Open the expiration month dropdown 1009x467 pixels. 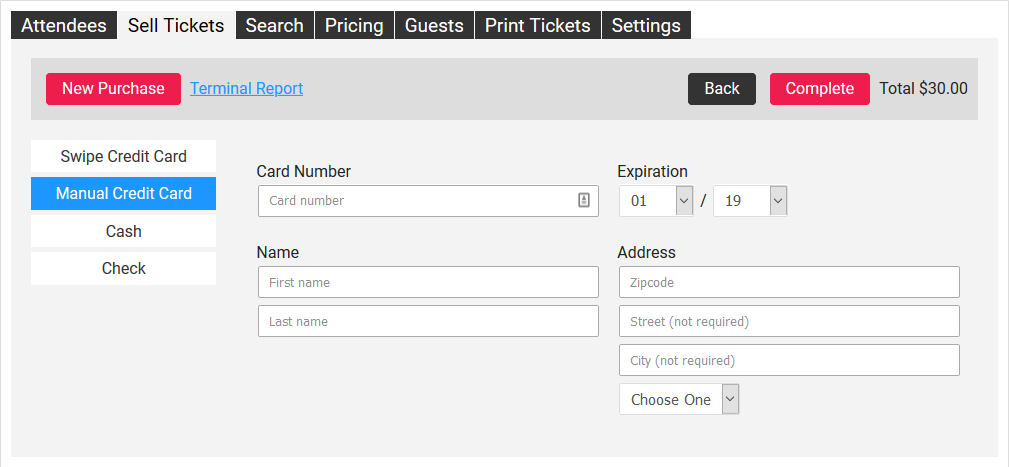point(656,201)
